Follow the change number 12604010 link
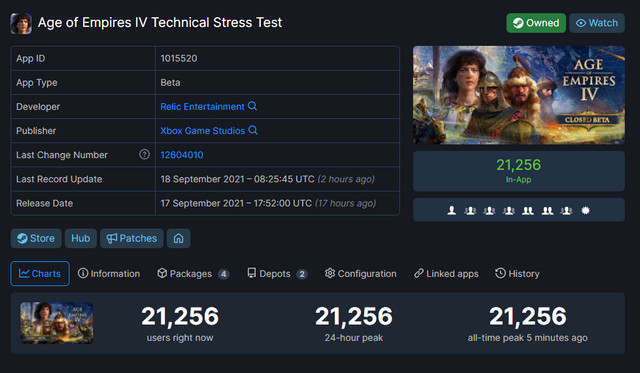The height and width of the screenshot is (373, 640). click(182, 155)
